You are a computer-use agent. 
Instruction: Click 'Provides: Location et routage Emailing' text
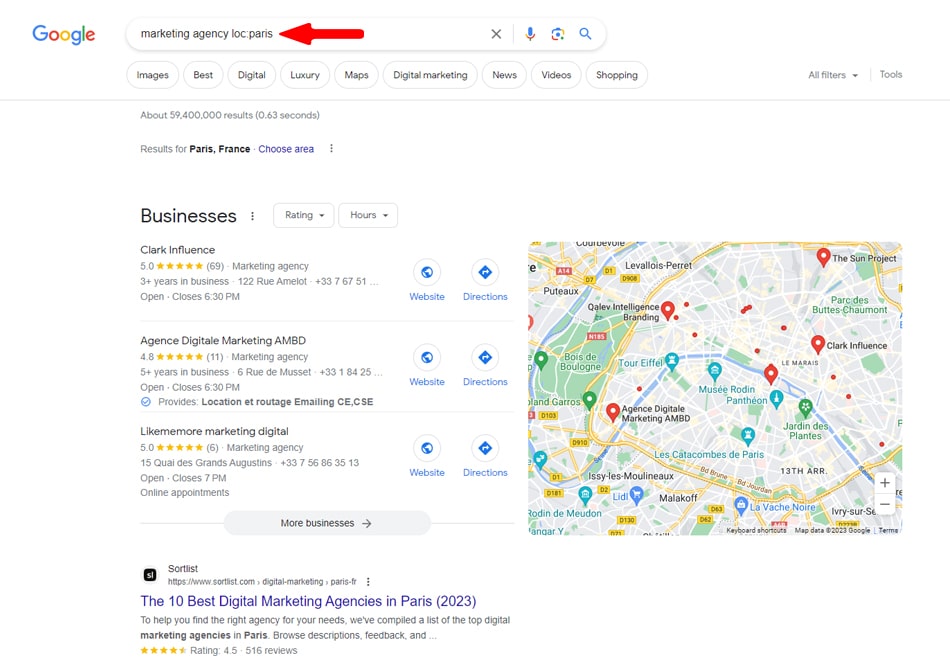click(265, 402)
